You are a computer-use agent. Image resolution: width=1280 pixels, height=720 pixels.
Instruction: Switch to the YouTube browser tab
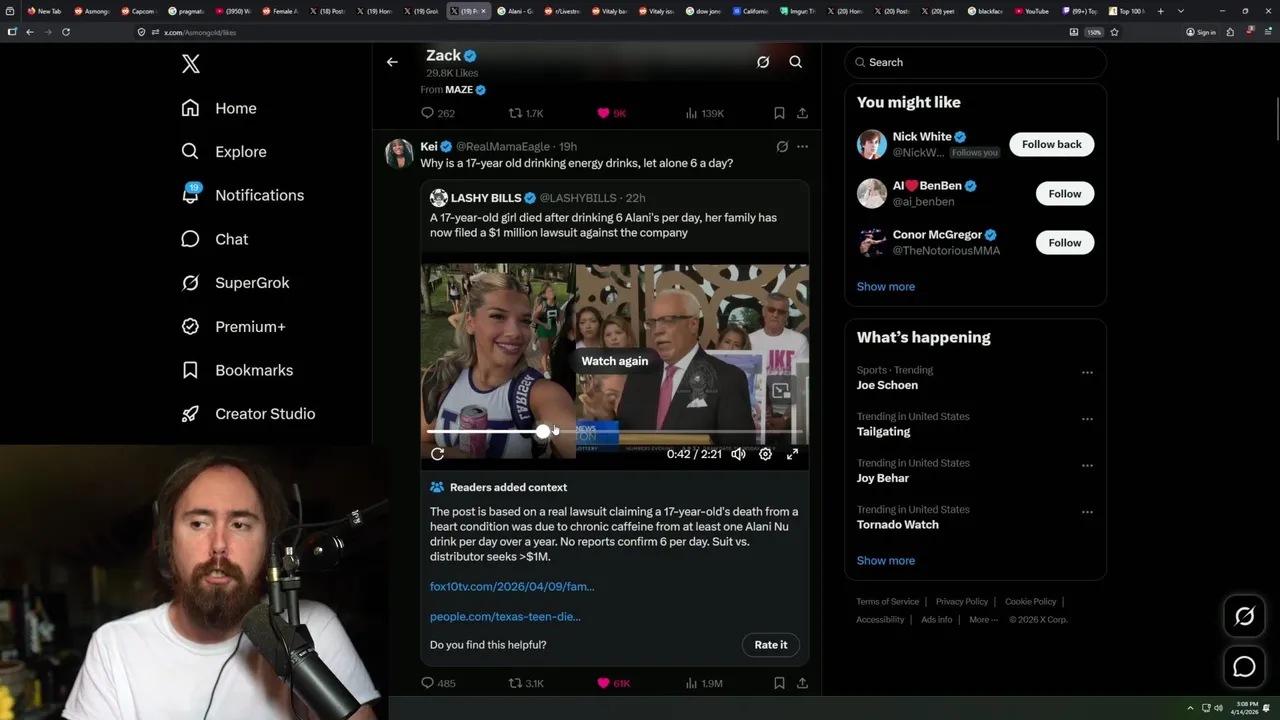click(1033, 11)
